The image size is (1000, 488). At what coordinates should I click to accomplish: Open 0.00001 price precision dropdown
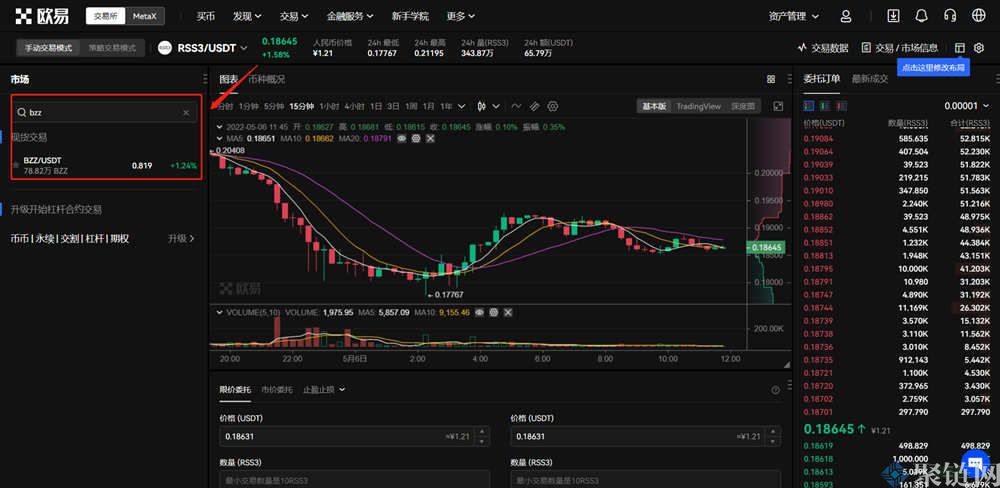pyautogui.click(x=967, y=106)
